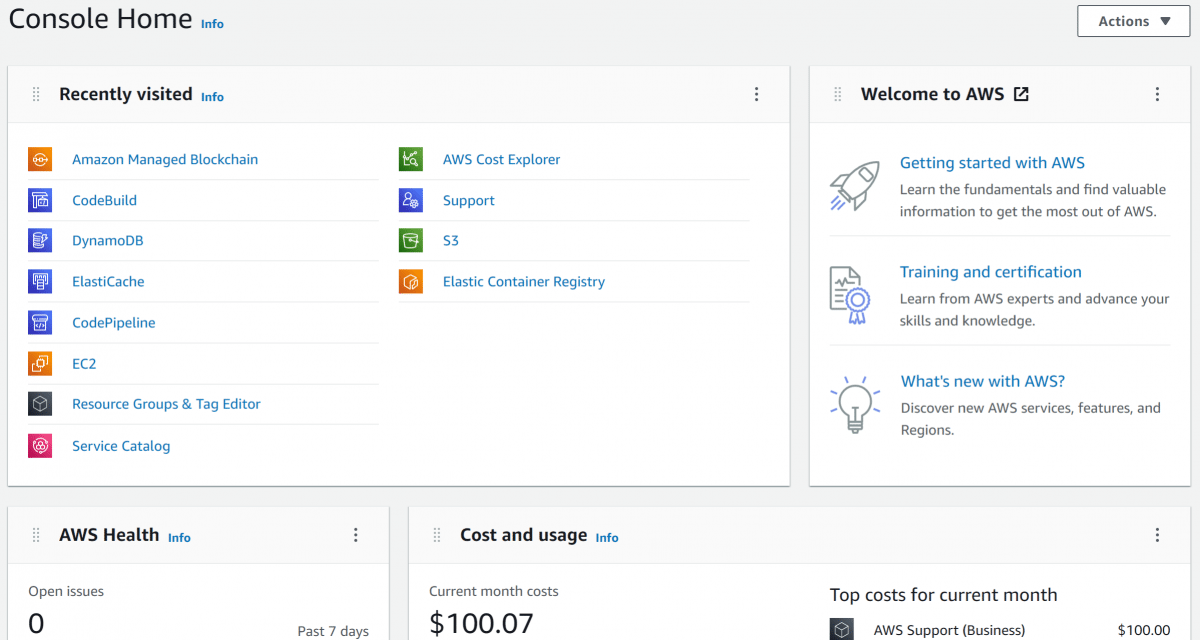Click the Resource Groups & Tag Editor icon
The width and height of the screenshot is (1200, 640).
[40, 404]
